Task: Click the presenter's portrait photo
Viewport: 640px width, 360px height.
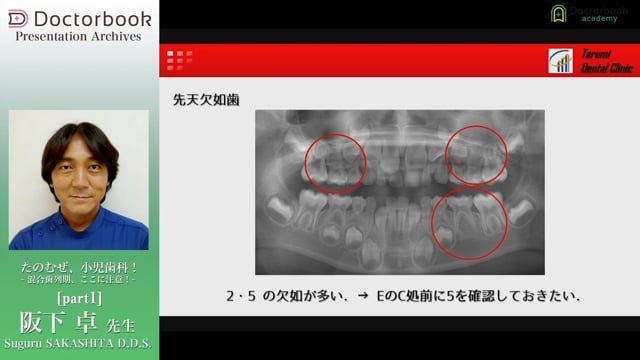Action: [79, 180]
